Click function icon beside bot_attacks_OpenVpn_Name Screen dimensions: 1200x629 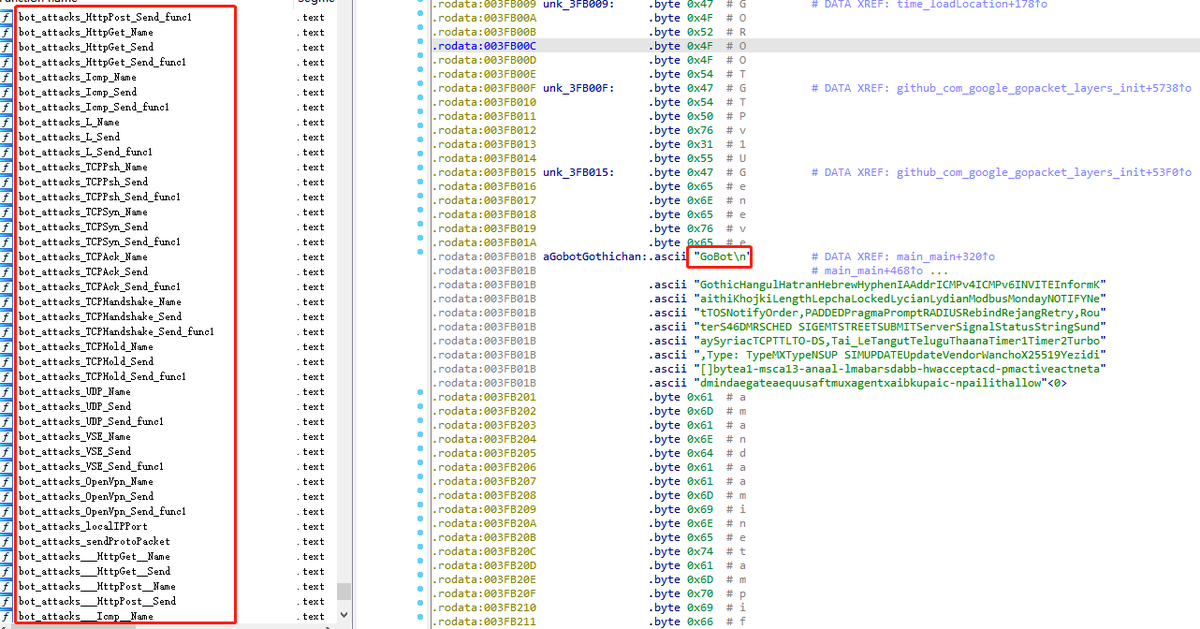pos(7,482)
